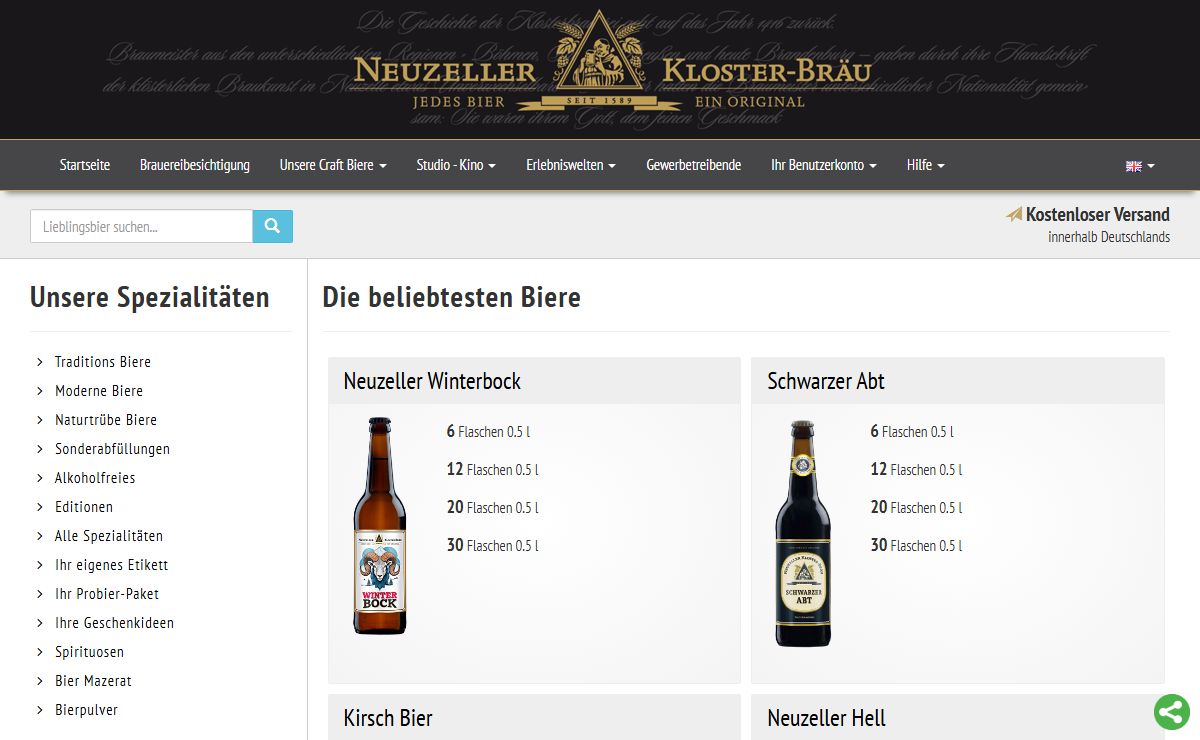
Task: Choose 30 Flaschen of Schwarzer Abt
Action: tap(916, 545)
